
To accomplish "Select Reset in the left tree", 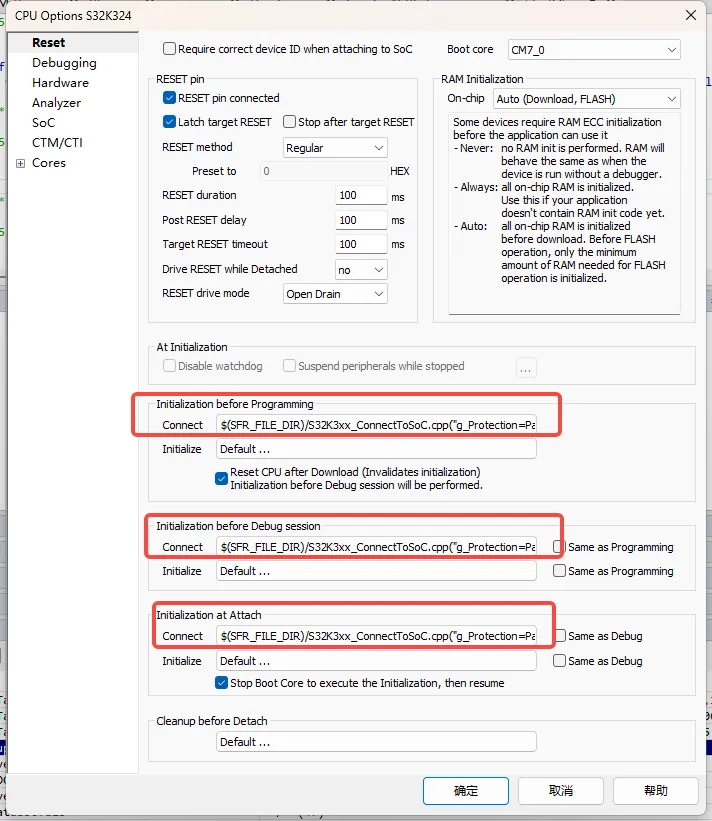I will (48, 42).
